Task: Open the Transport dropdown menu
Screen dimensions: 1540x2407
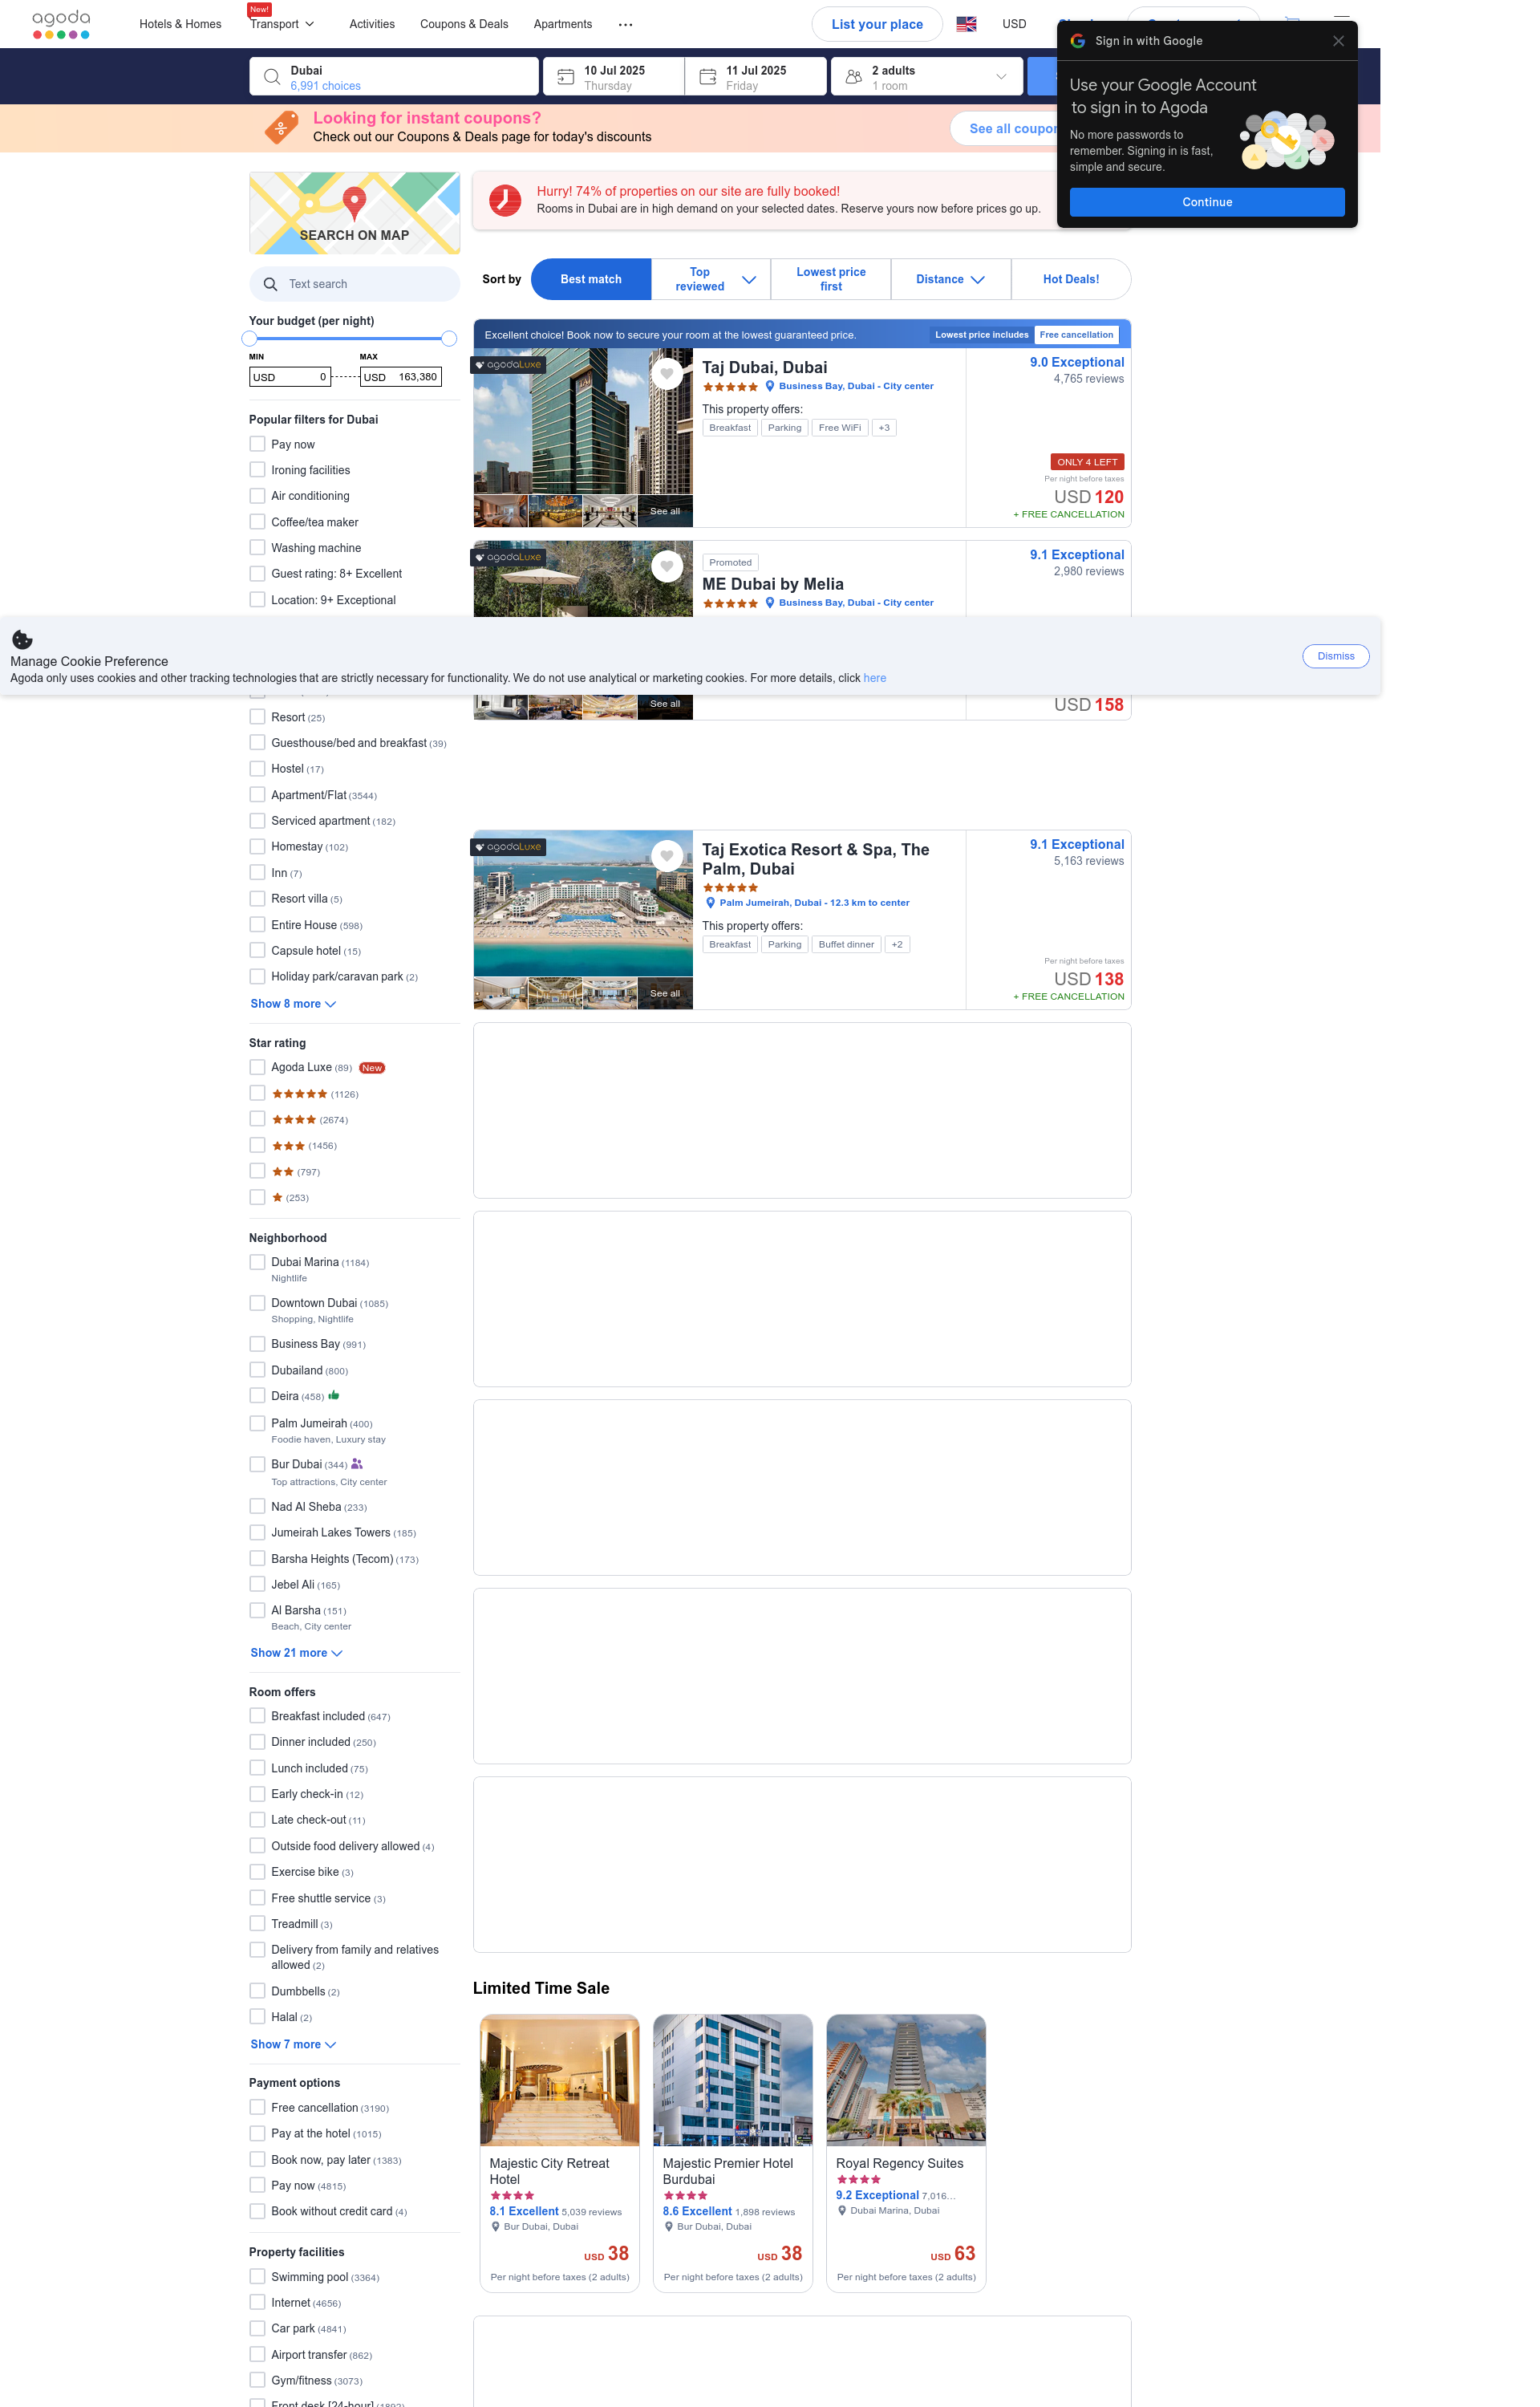Action: 283,24
